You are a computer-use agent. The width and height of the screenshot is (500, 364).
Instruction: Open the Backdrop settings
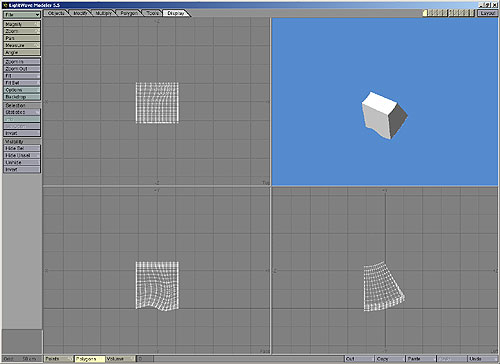(x=22, y=97)
